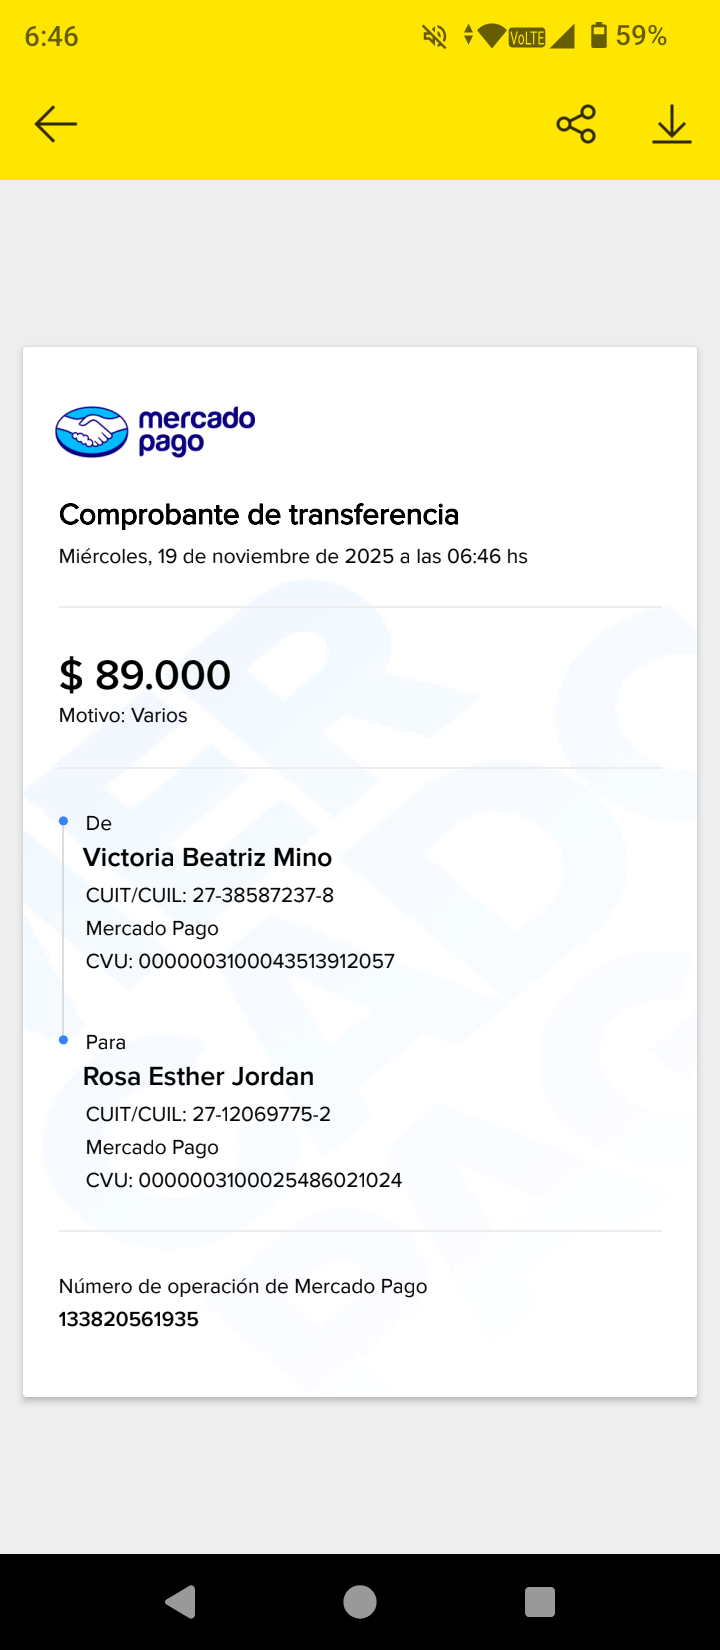
Task: Tap the muted sound status icon
Action: [434, 37]
